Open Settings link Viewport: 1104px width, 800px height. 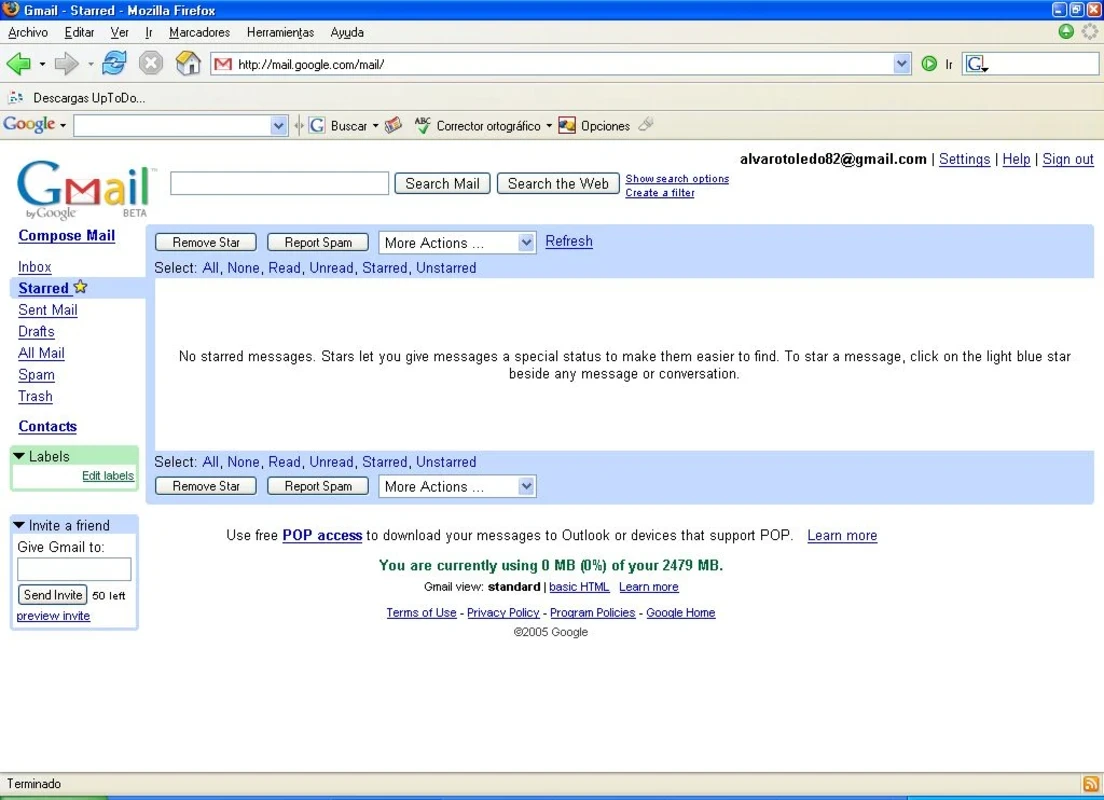pos(965,159)
